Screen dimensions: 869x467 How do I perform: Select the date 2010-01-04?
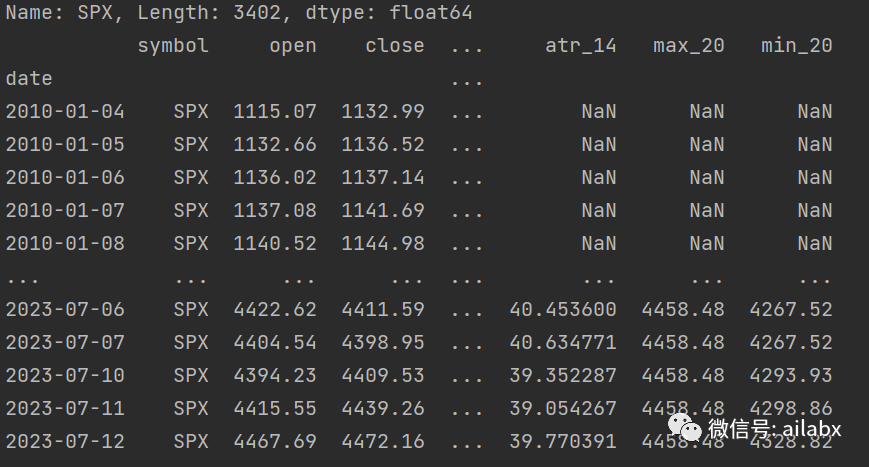pos(65,112)
